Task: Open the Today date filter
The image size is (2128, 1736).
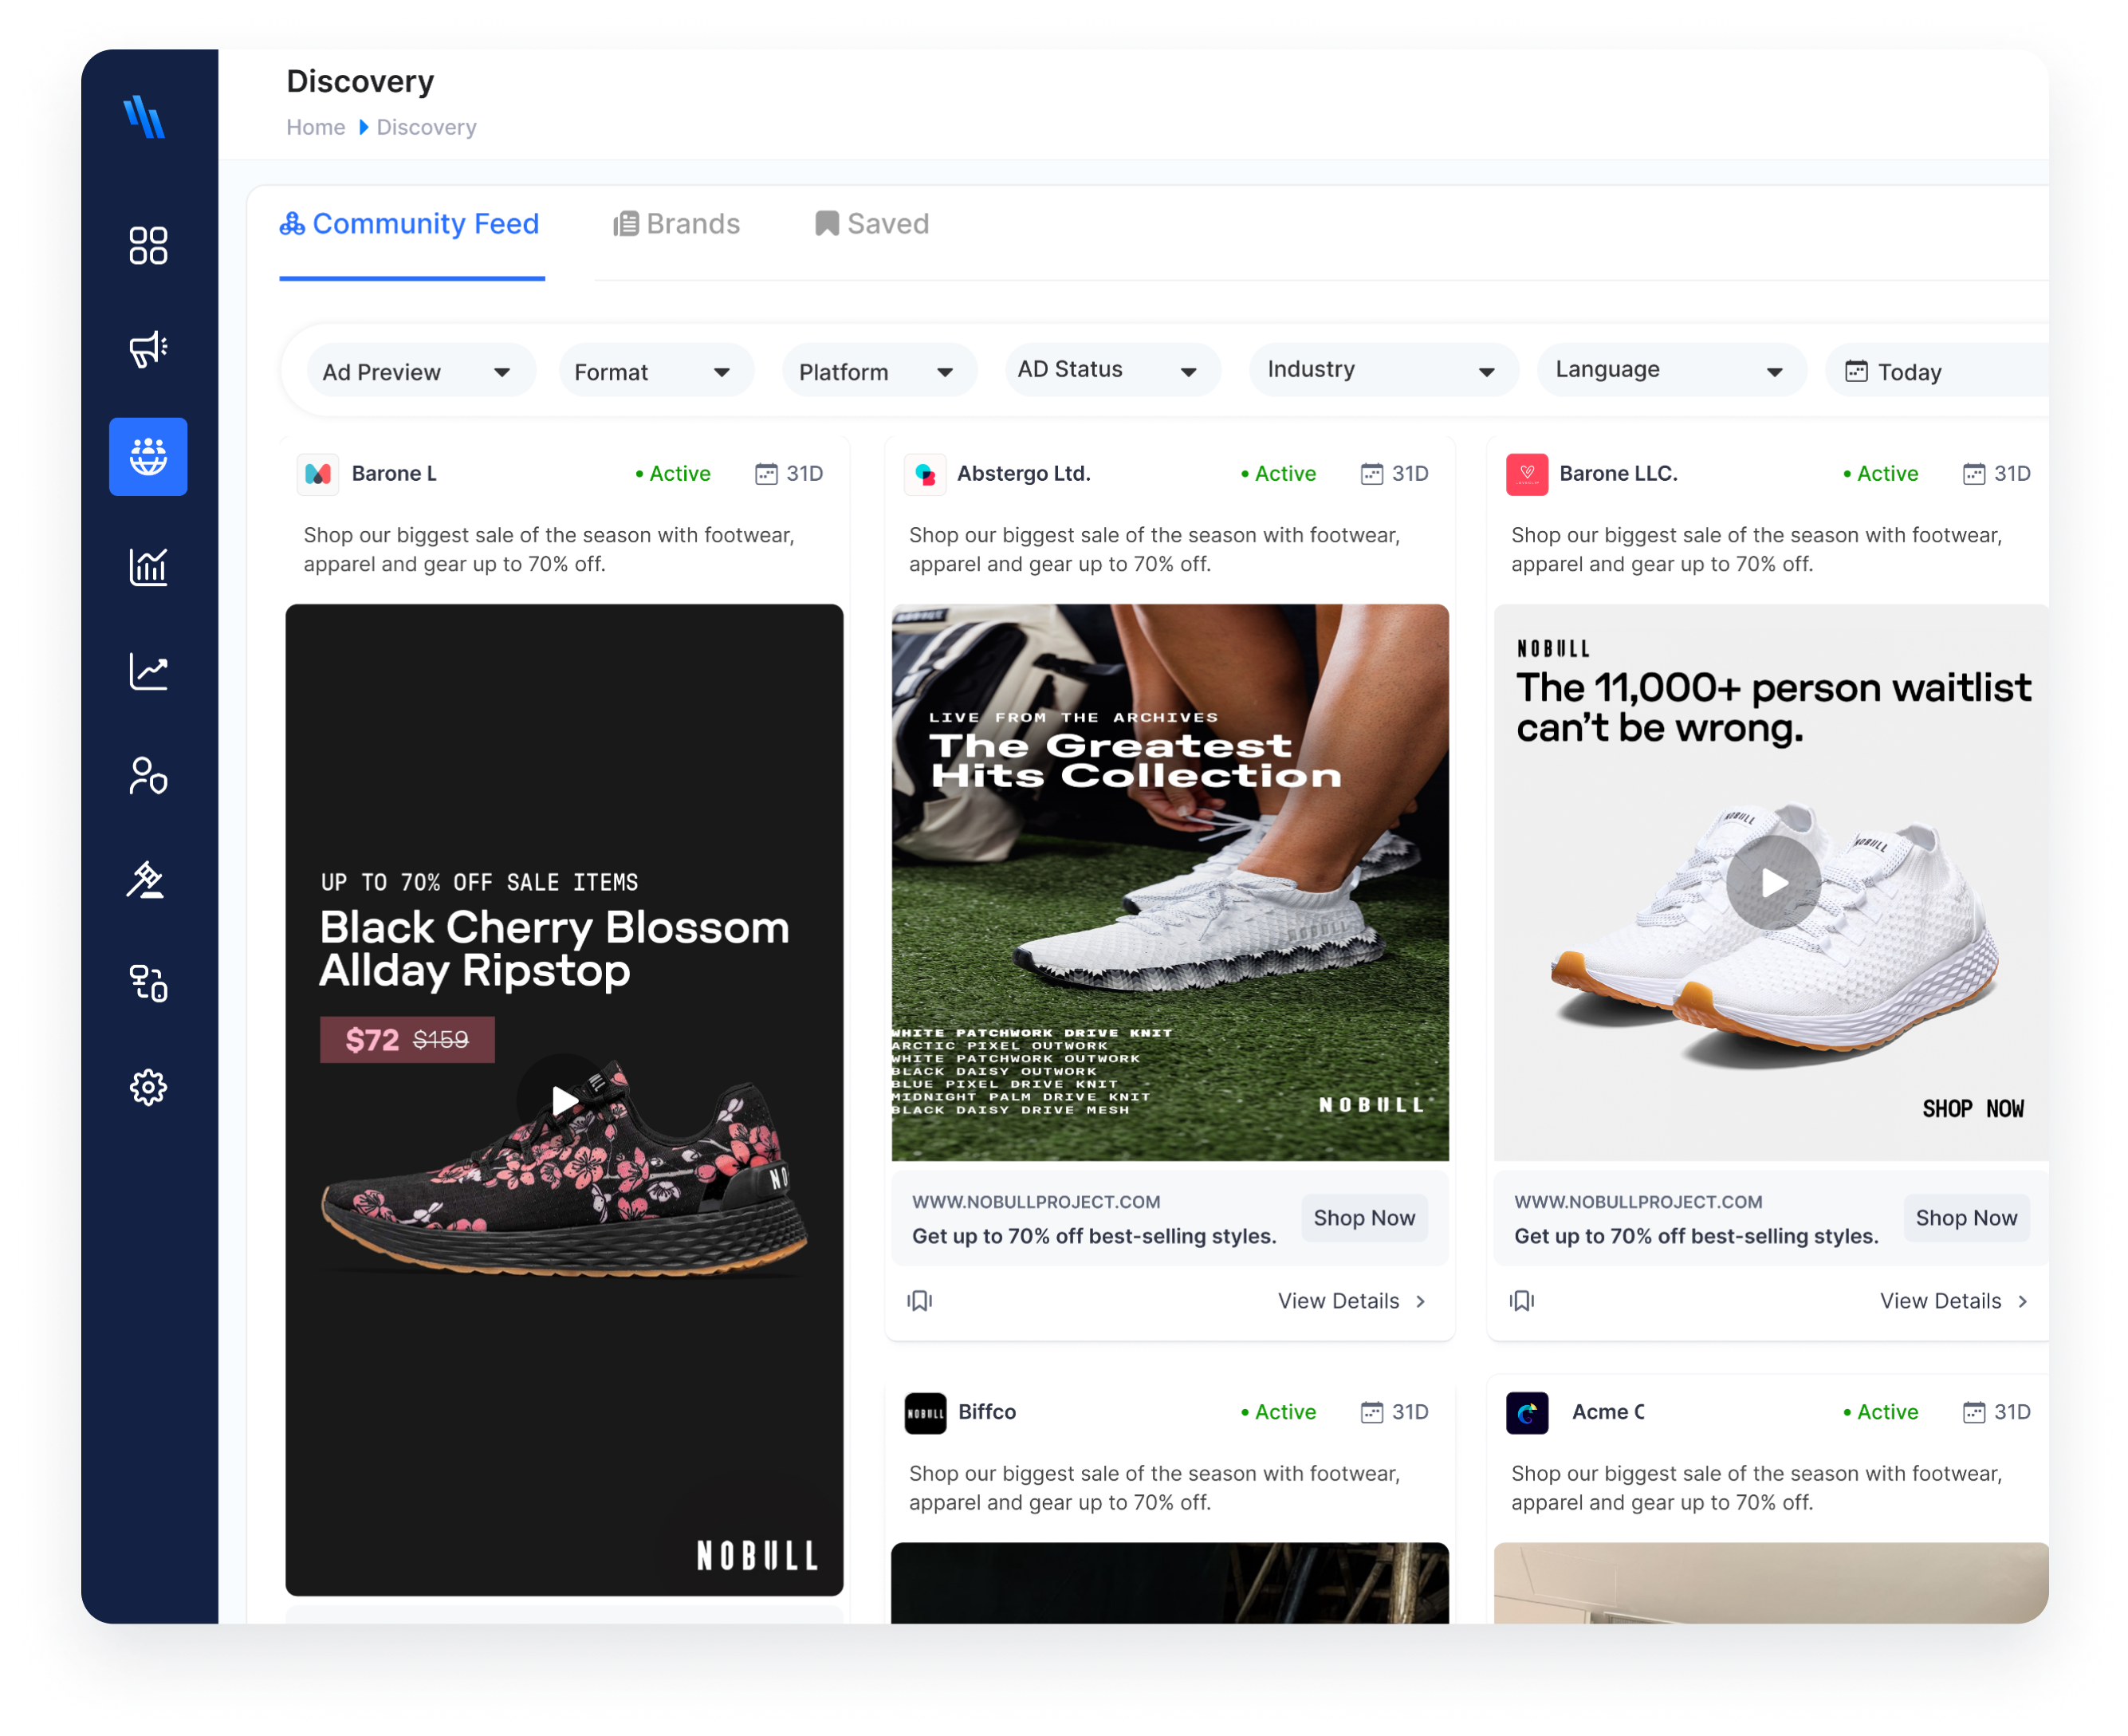Action: (x=1936, y=372)
